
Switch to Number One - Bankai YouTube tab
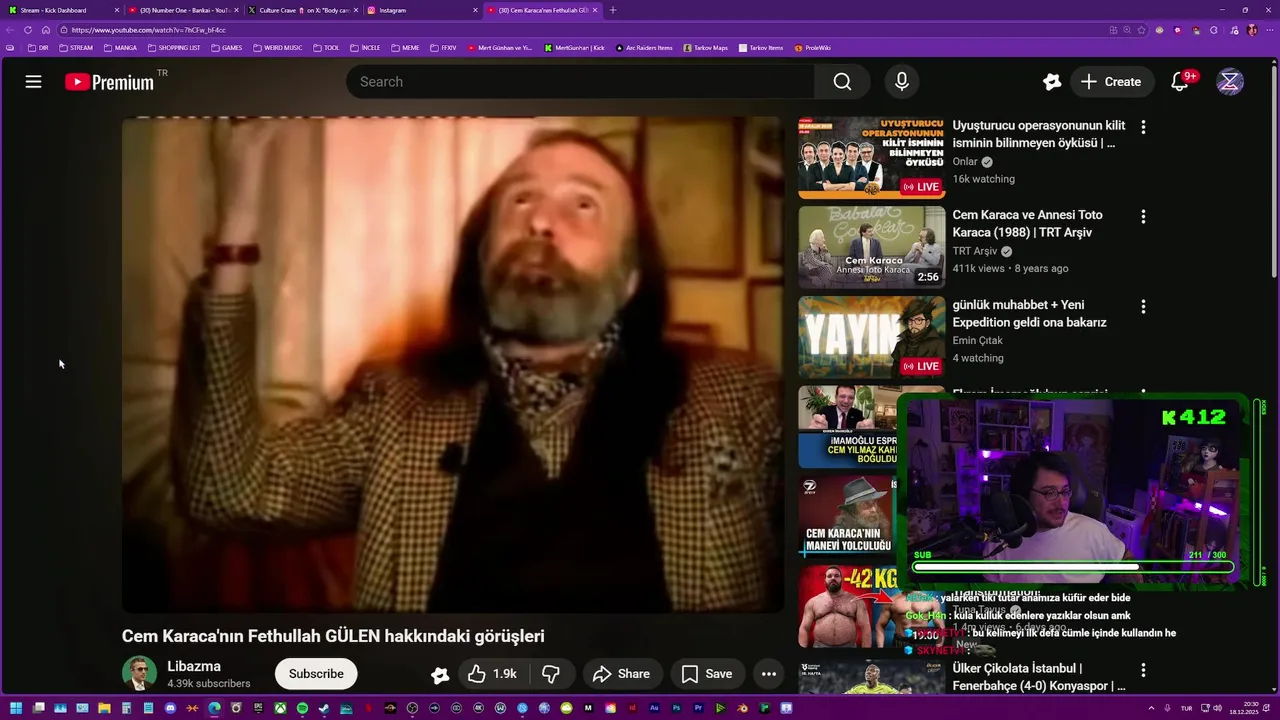pyautogui.click(x=184, y=10)
